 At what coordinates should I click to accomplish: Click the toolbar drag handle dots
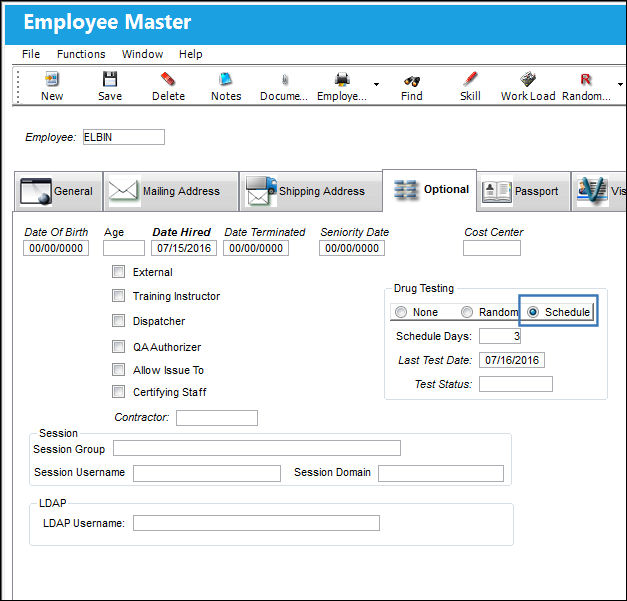point(18,87)
